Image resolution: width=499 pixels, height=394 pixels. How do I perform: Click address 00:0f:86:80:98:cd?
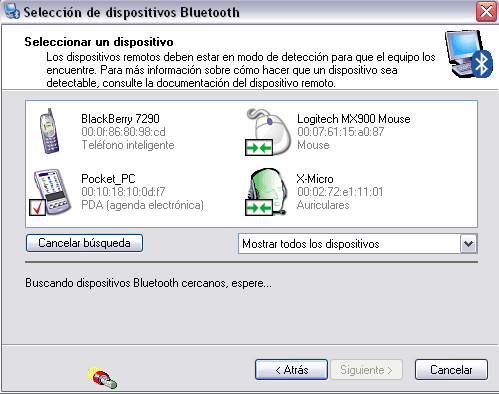[123, 132]
